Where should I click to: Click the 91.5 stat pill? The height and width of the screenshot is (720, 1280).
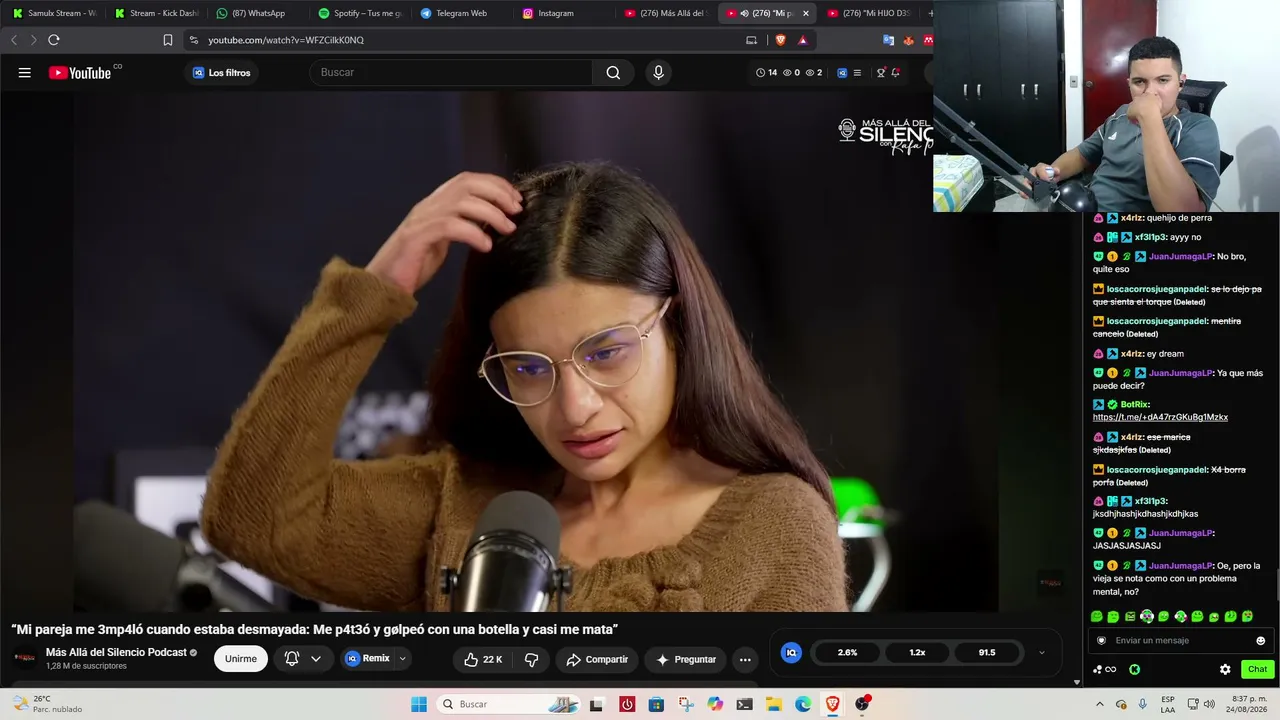coord(987,653)
